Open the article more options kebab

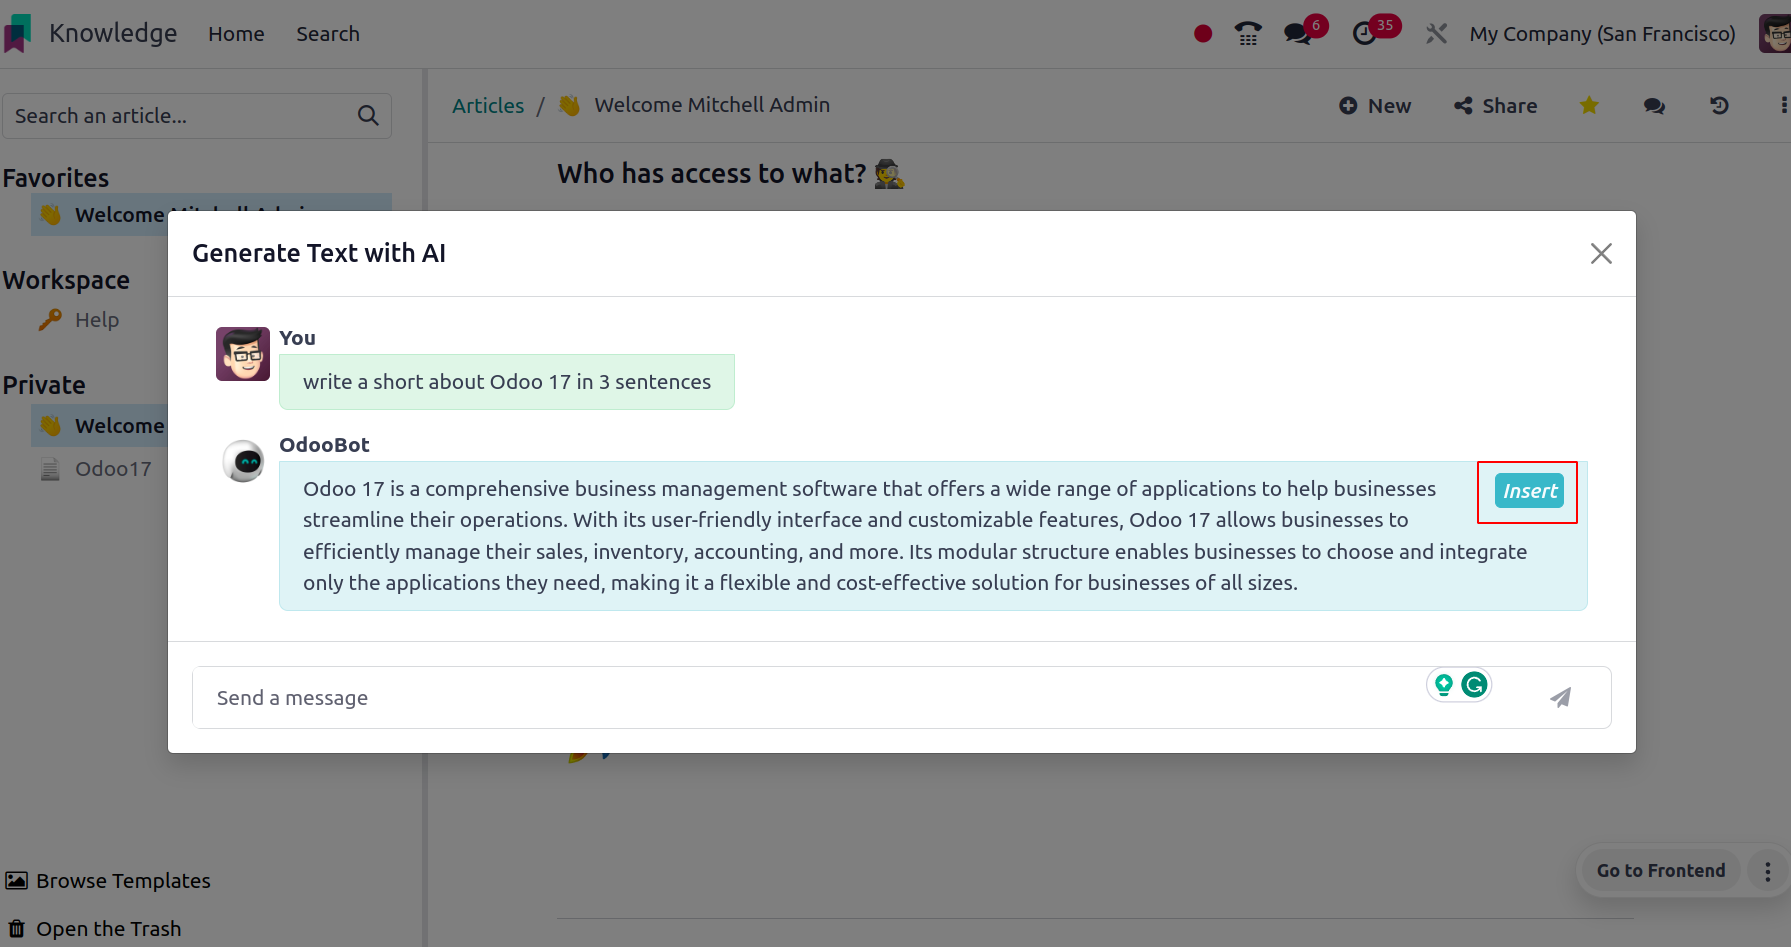coord(1783,105)
